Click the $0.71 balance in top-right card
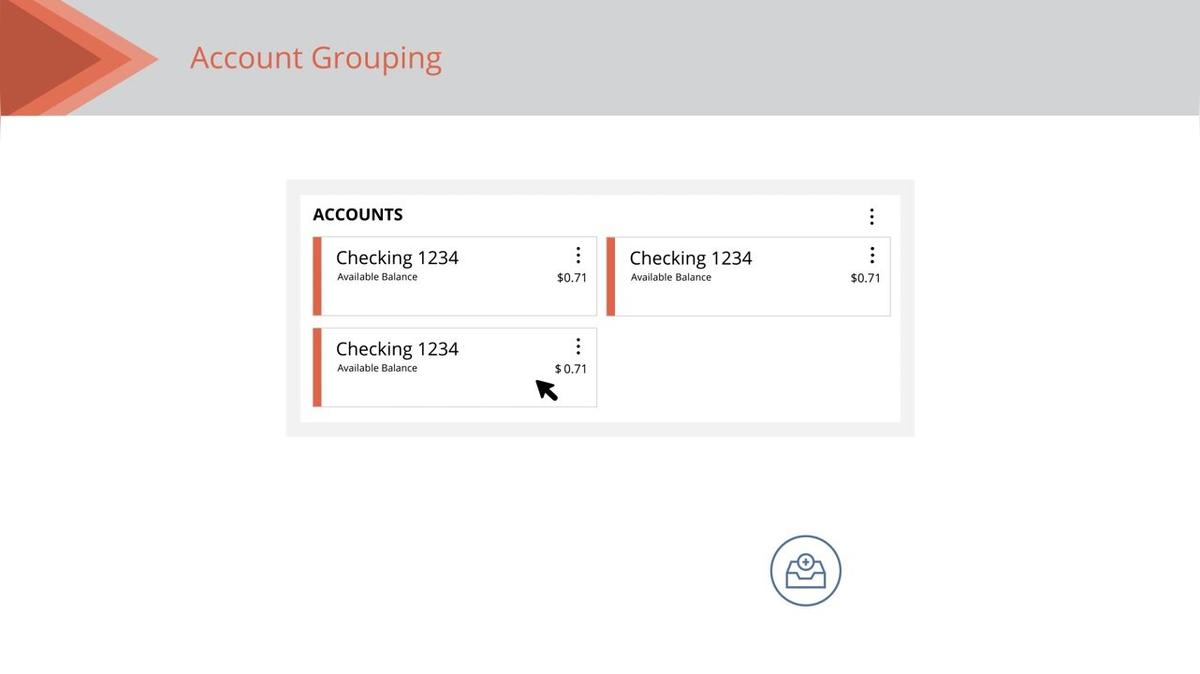Screen dimensions: 1200x674 click(865, 278)
